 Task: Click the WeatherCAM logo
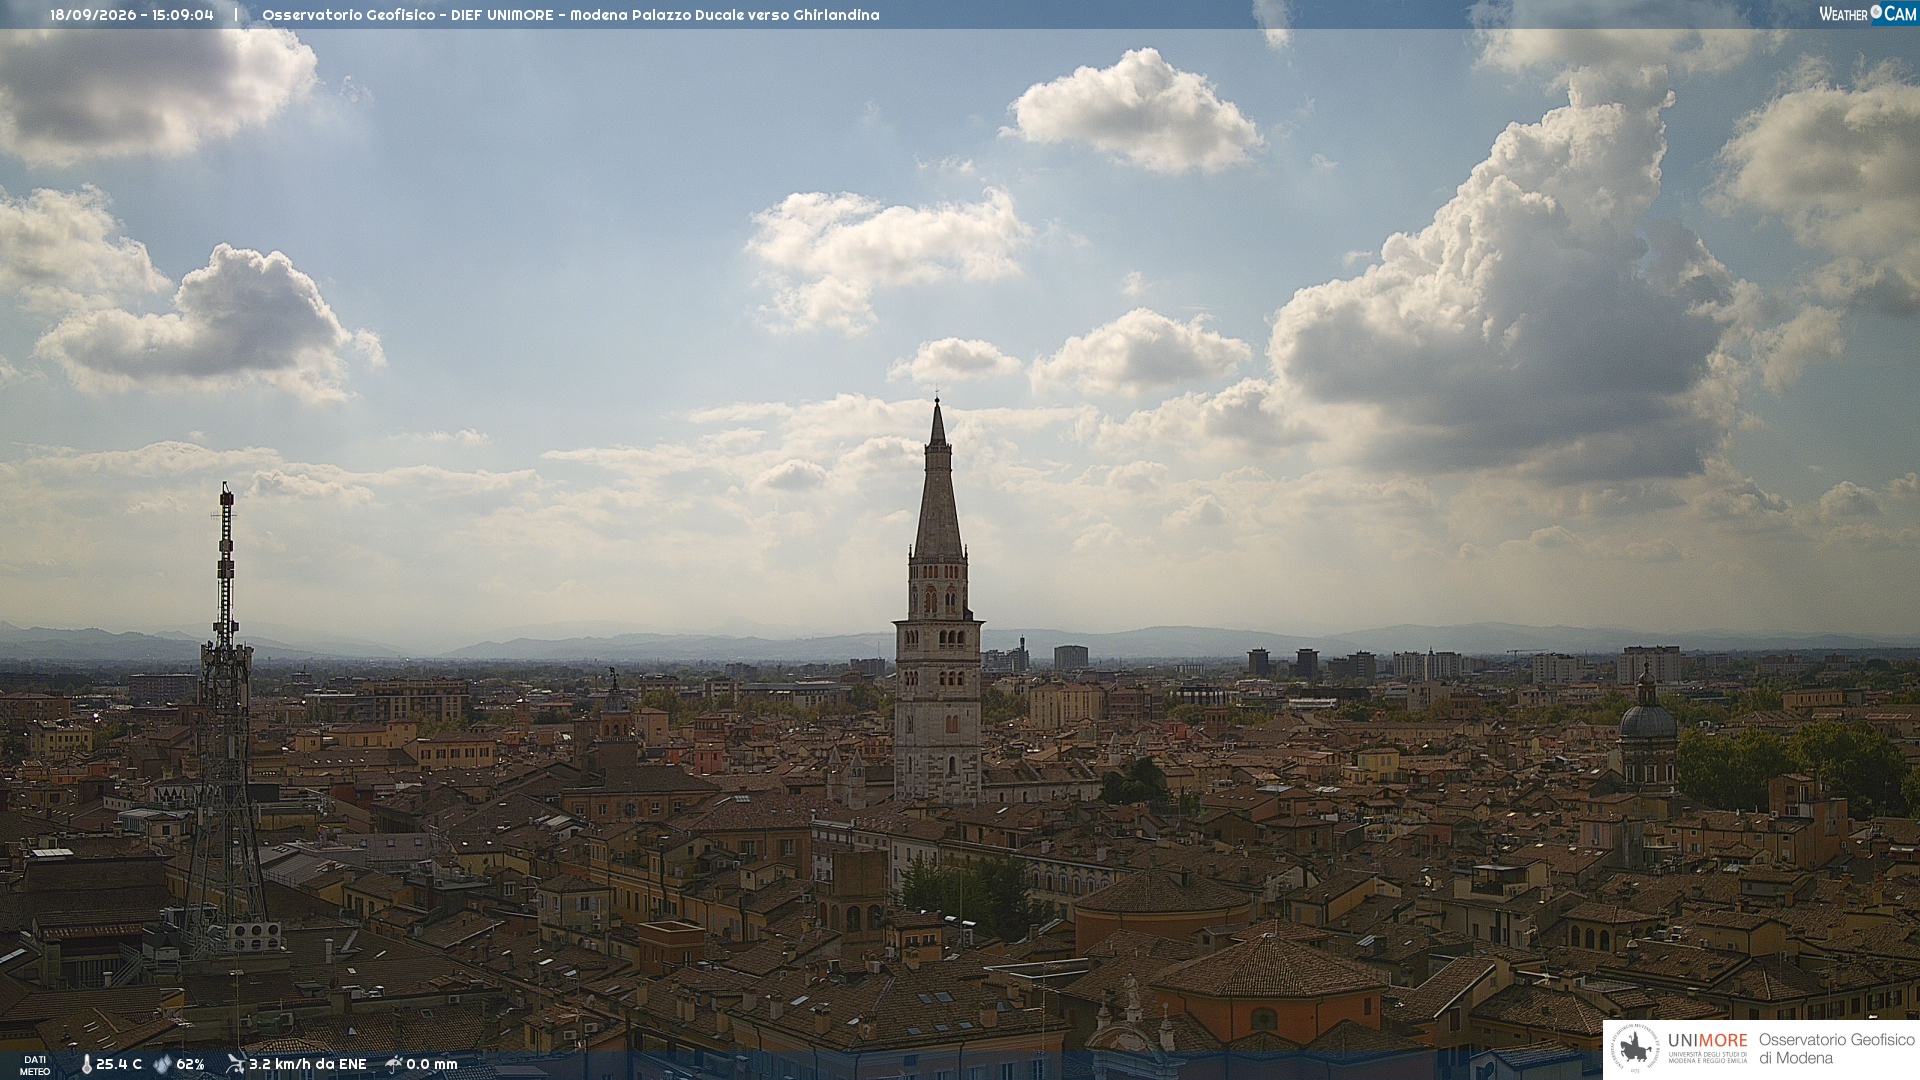point(1867,14)
